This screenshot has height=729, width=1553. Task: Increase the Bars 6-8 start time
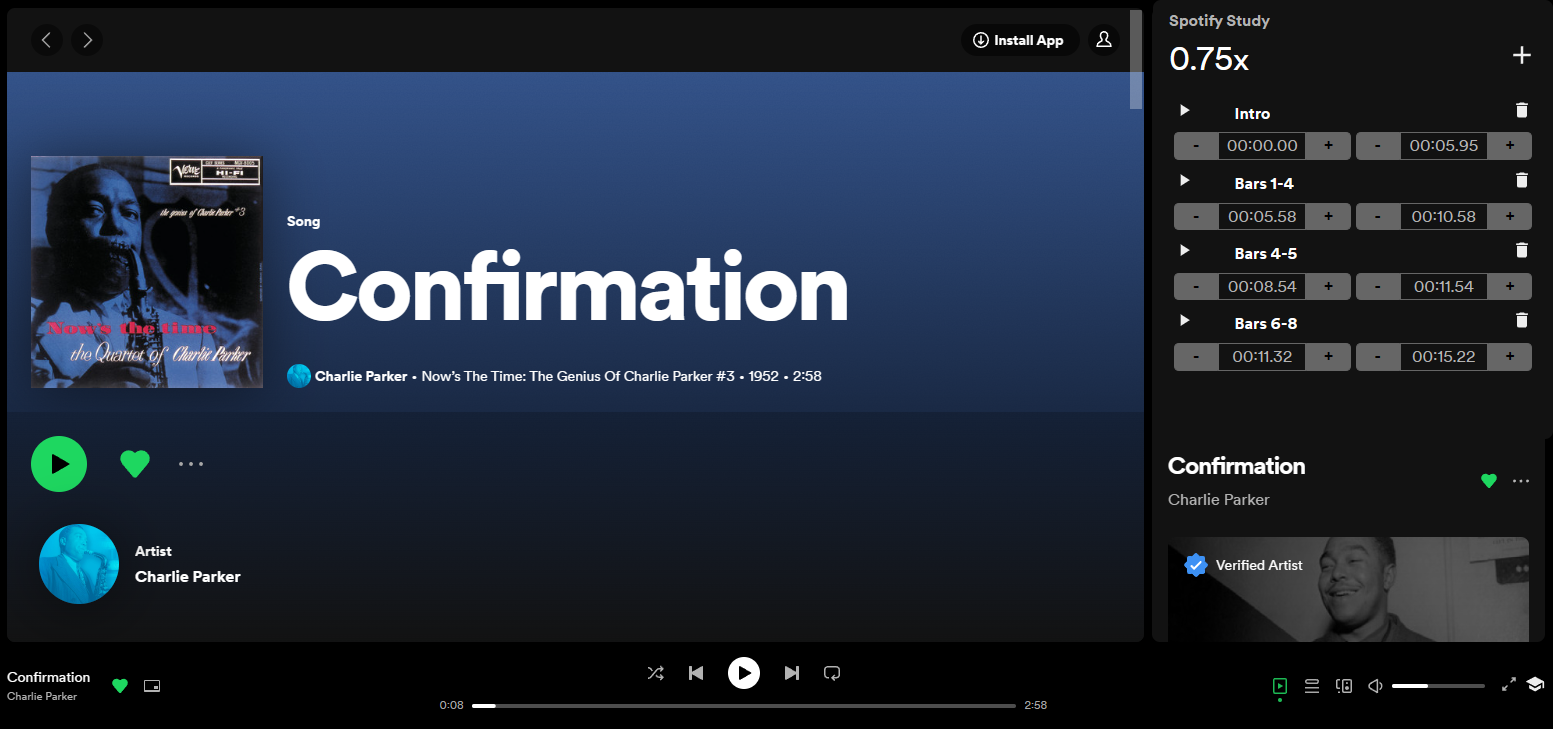click(x=1328, y=356)
